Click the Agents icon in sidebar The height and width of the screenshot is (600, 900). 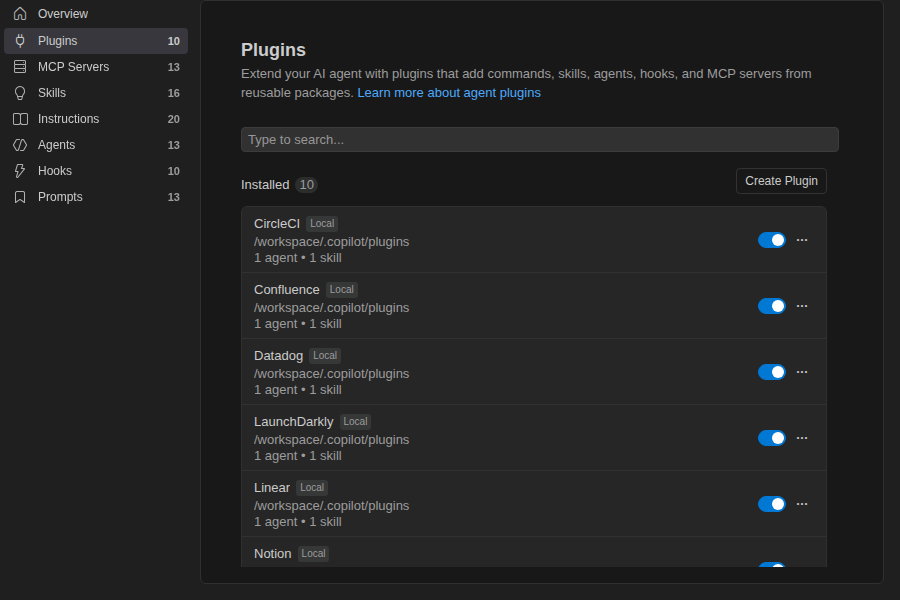pyautogui.click(x=20, y=145)
